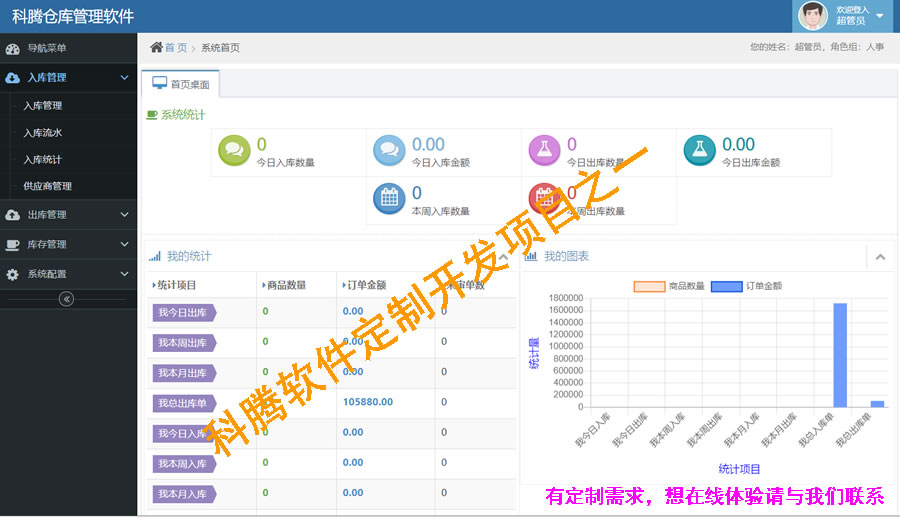Image resolution: width=900 pixels, height=520 pixels.
Task: Click the 统计项目 chart axis label
Action: tap(739, 469)
